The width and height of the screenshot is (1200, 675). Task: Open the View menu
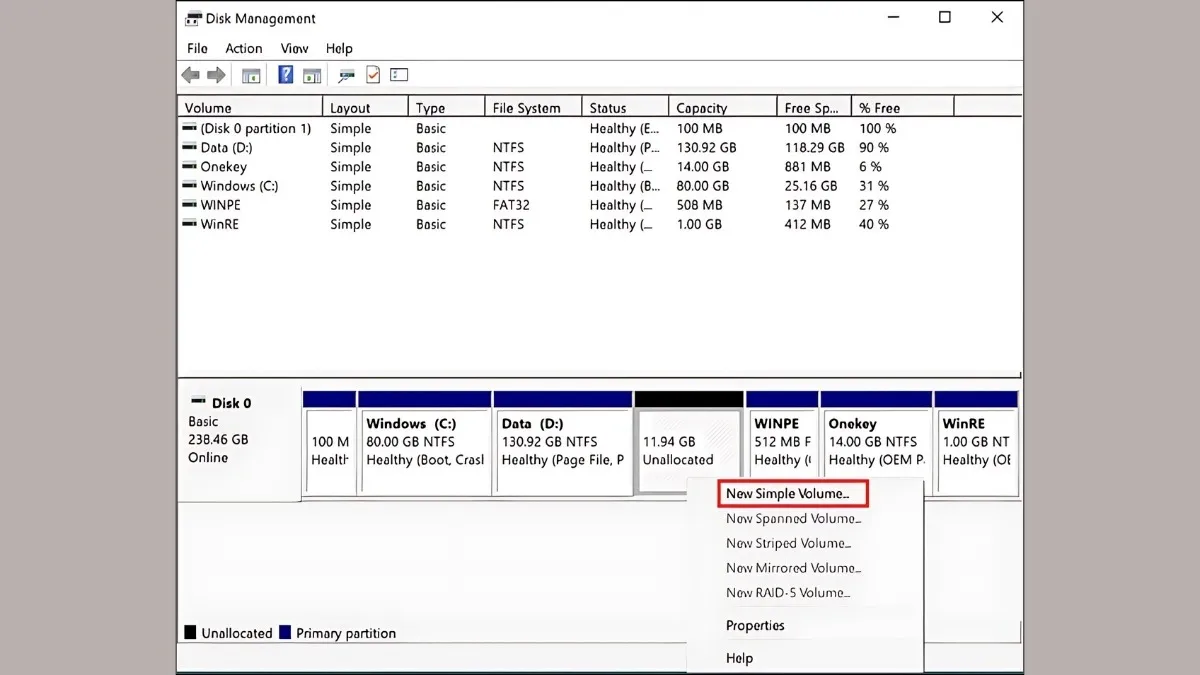click(x=293, y=48)
